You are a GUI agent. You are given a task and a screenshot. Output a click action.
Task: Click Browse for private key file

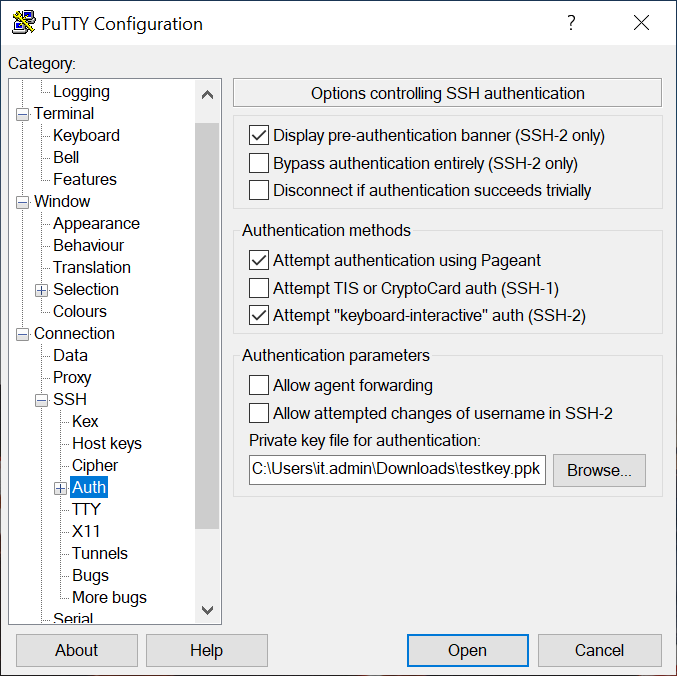point(599,470)
